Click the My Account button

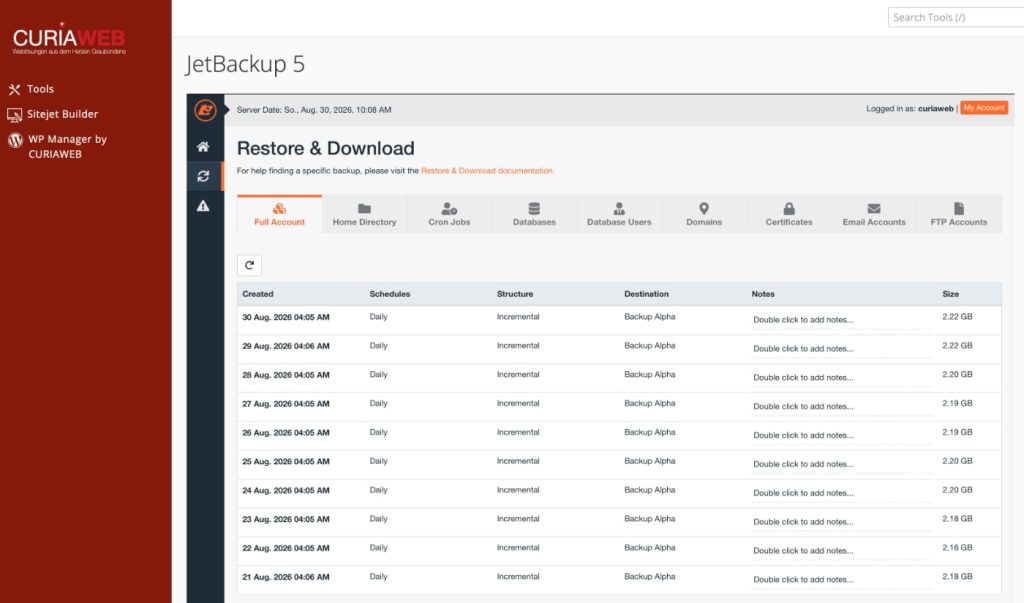point(984,108)
